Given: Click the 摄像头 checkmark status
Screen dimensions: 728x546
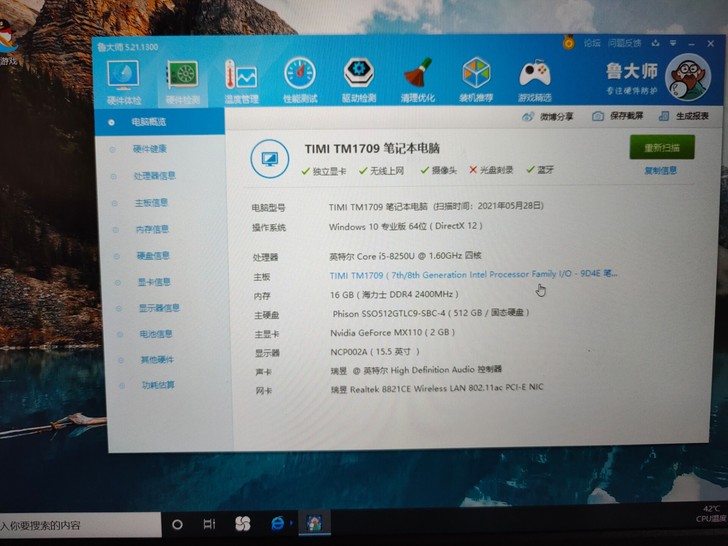Looking at the screenshot, I should coord(438,170).
